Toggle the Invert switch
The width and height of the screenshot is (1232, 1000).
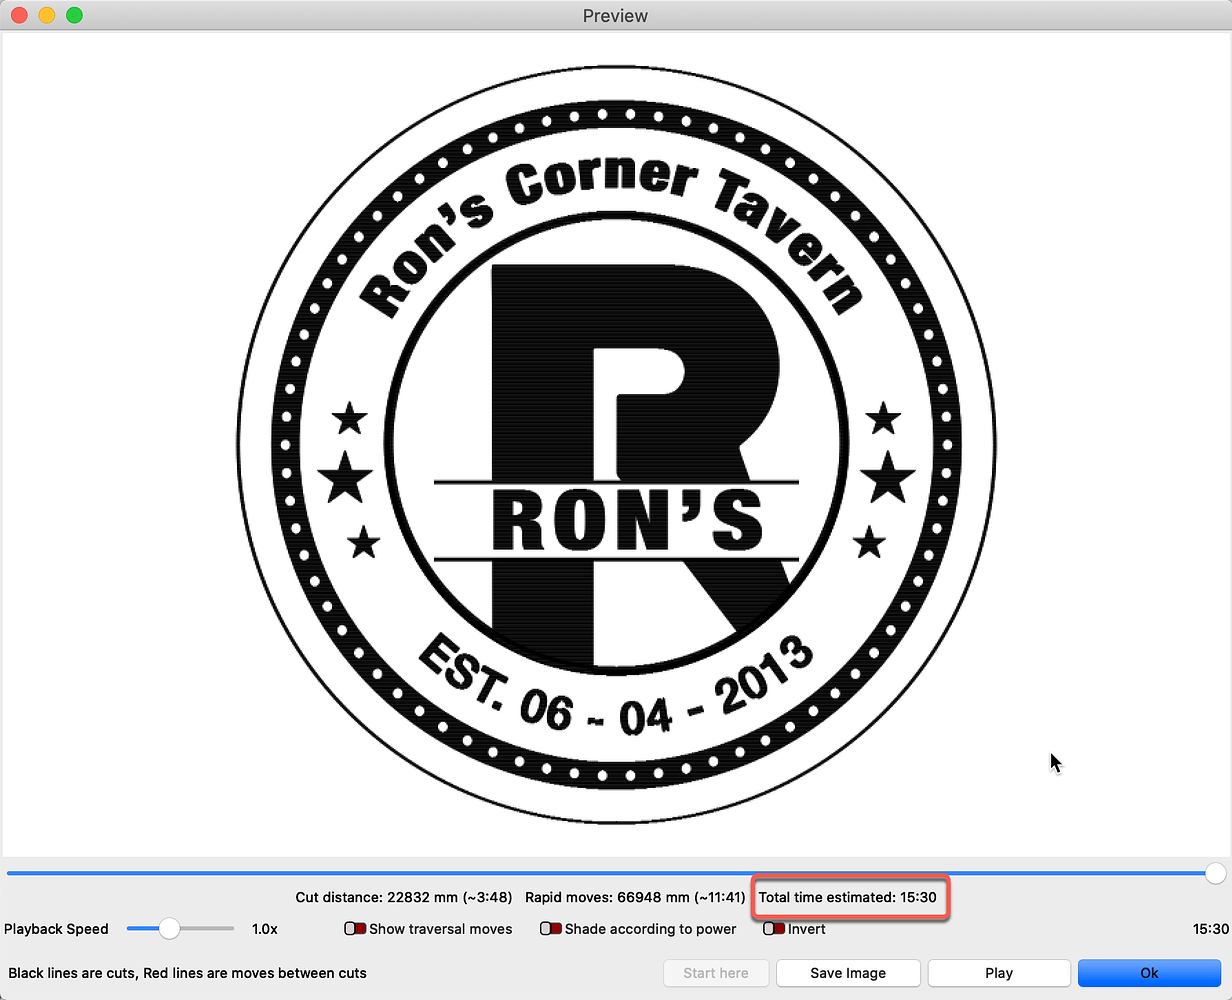tap(774, 929)
